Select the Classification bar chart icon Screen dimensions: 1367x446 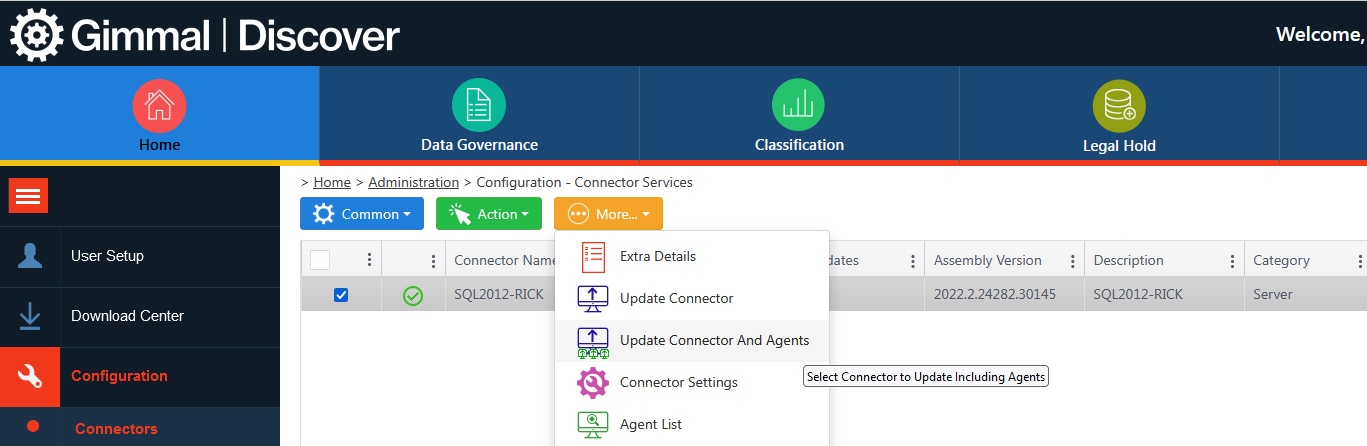coord(799,105)
